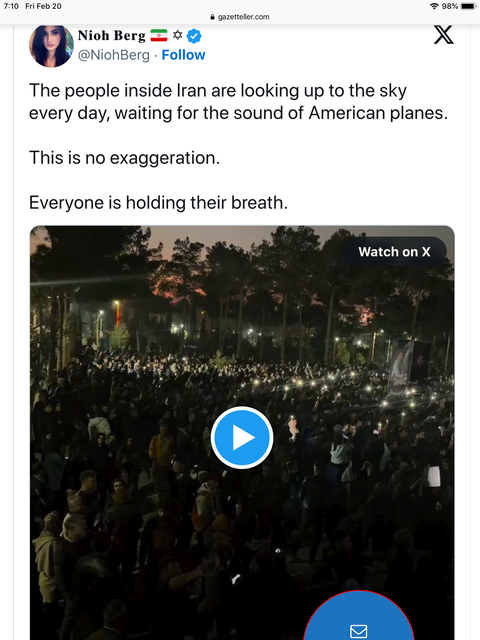Play the embedded tweet video

pos(242,437)
